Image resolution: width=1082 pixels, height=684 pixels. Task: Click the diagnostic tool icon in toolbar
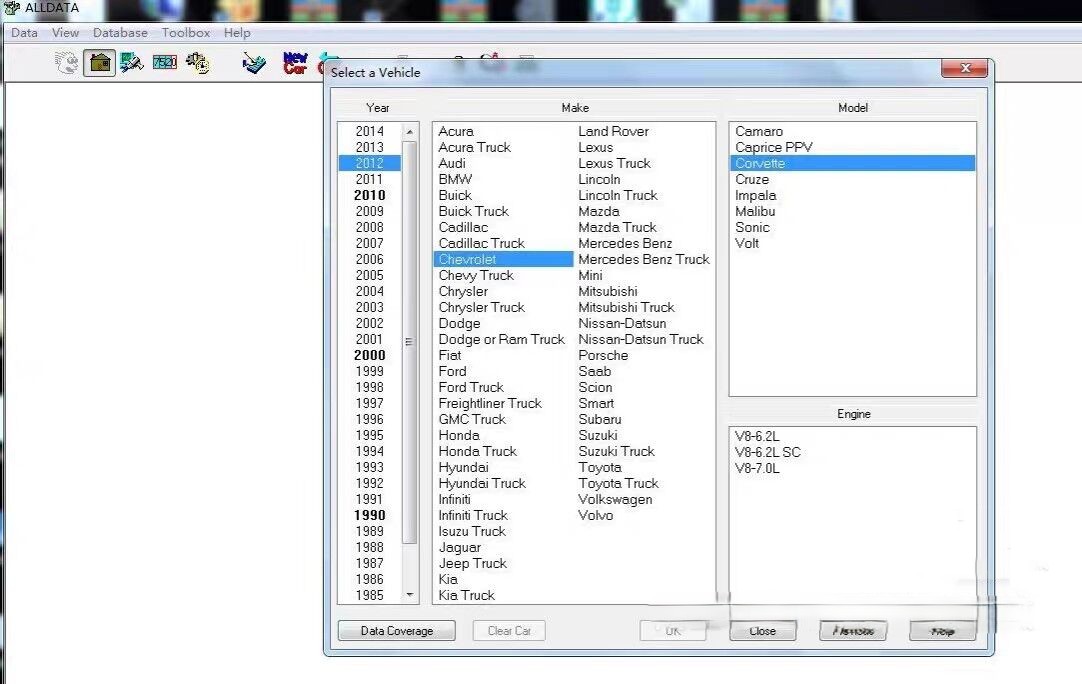[x=131, y=63]
